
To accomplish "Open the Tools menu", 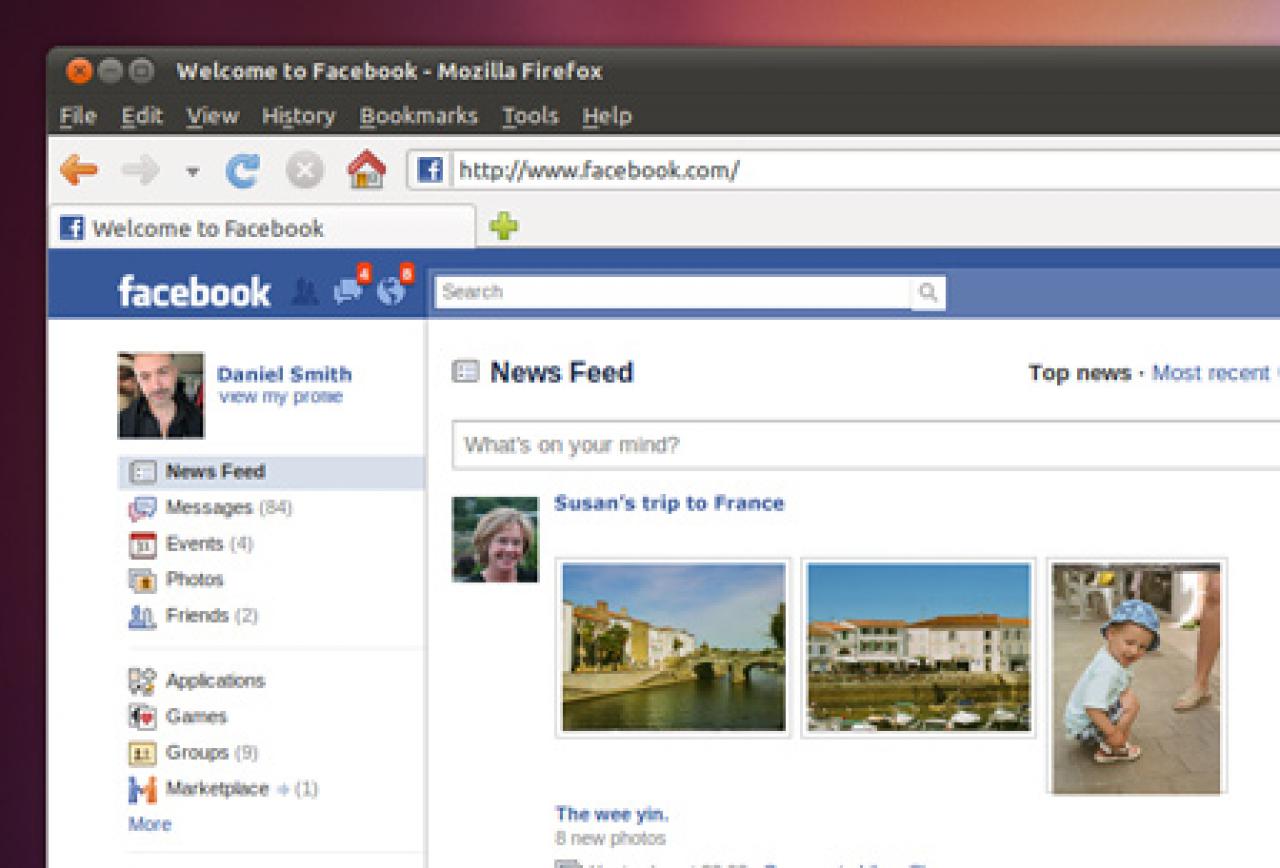I will click(530, 116).
